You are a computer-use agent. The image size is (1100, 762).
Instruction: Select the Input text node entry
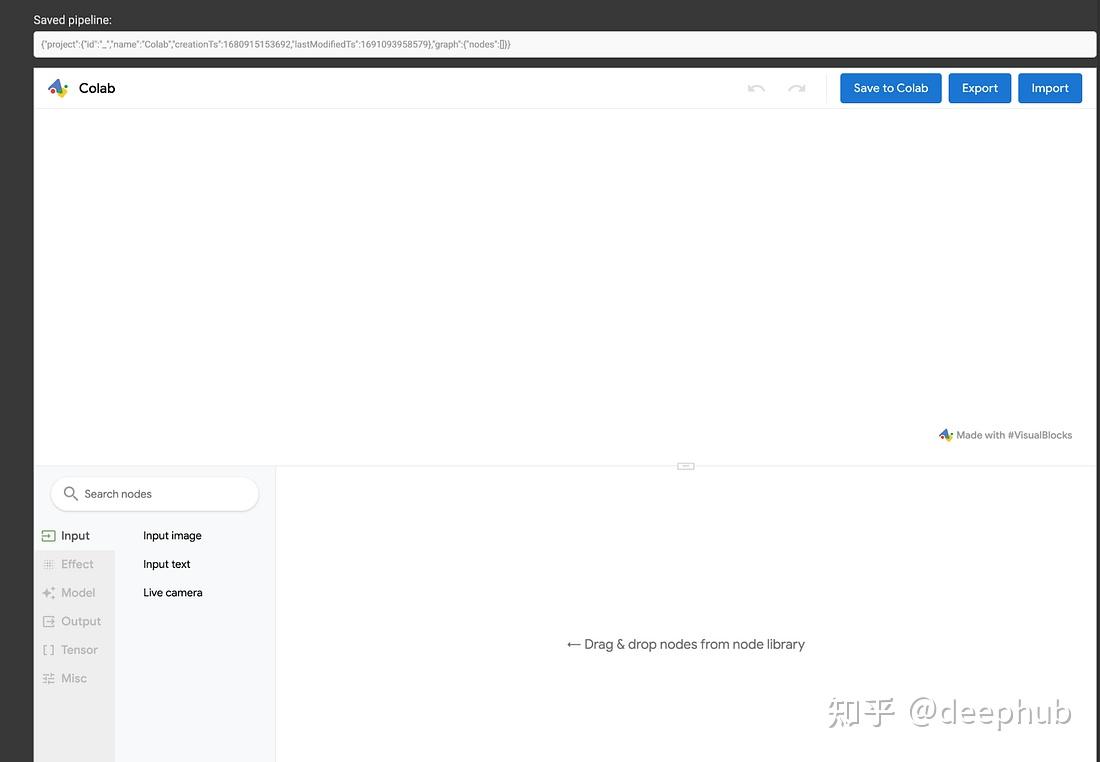(x=166, y=564)
